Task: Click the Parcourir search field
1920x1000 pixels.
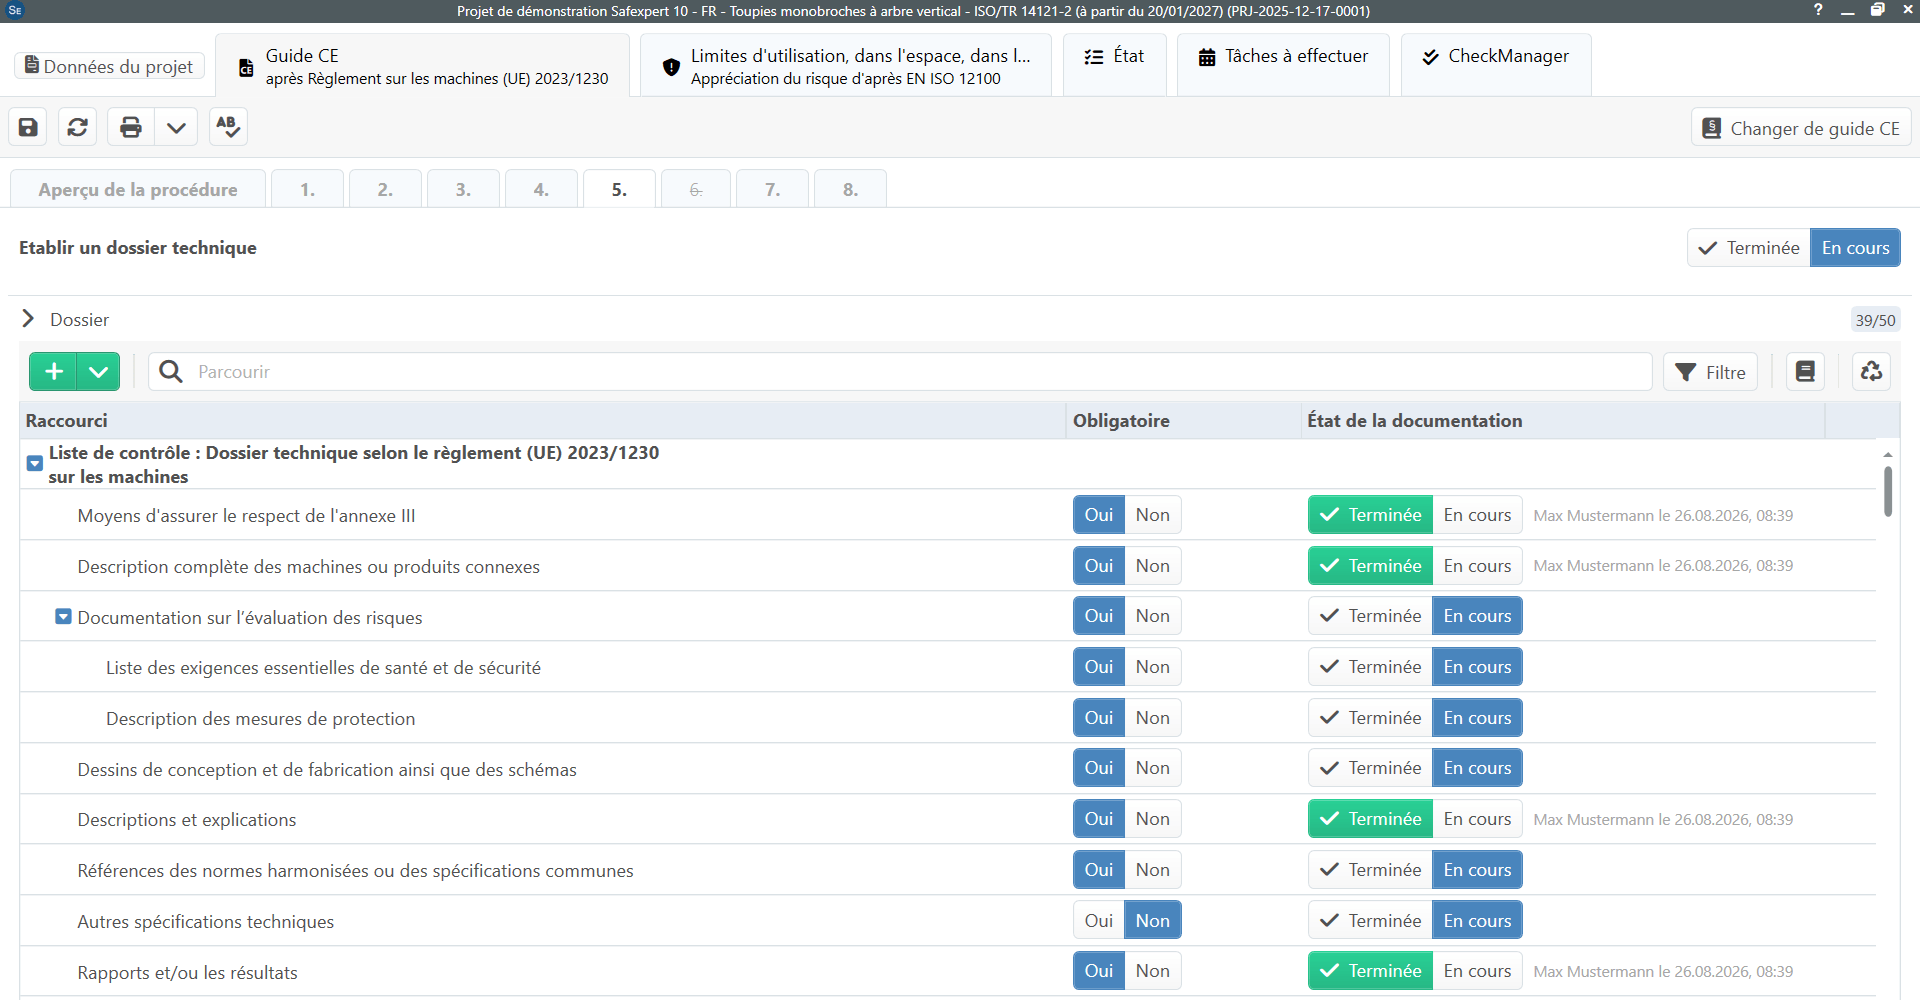Action: 900,372
